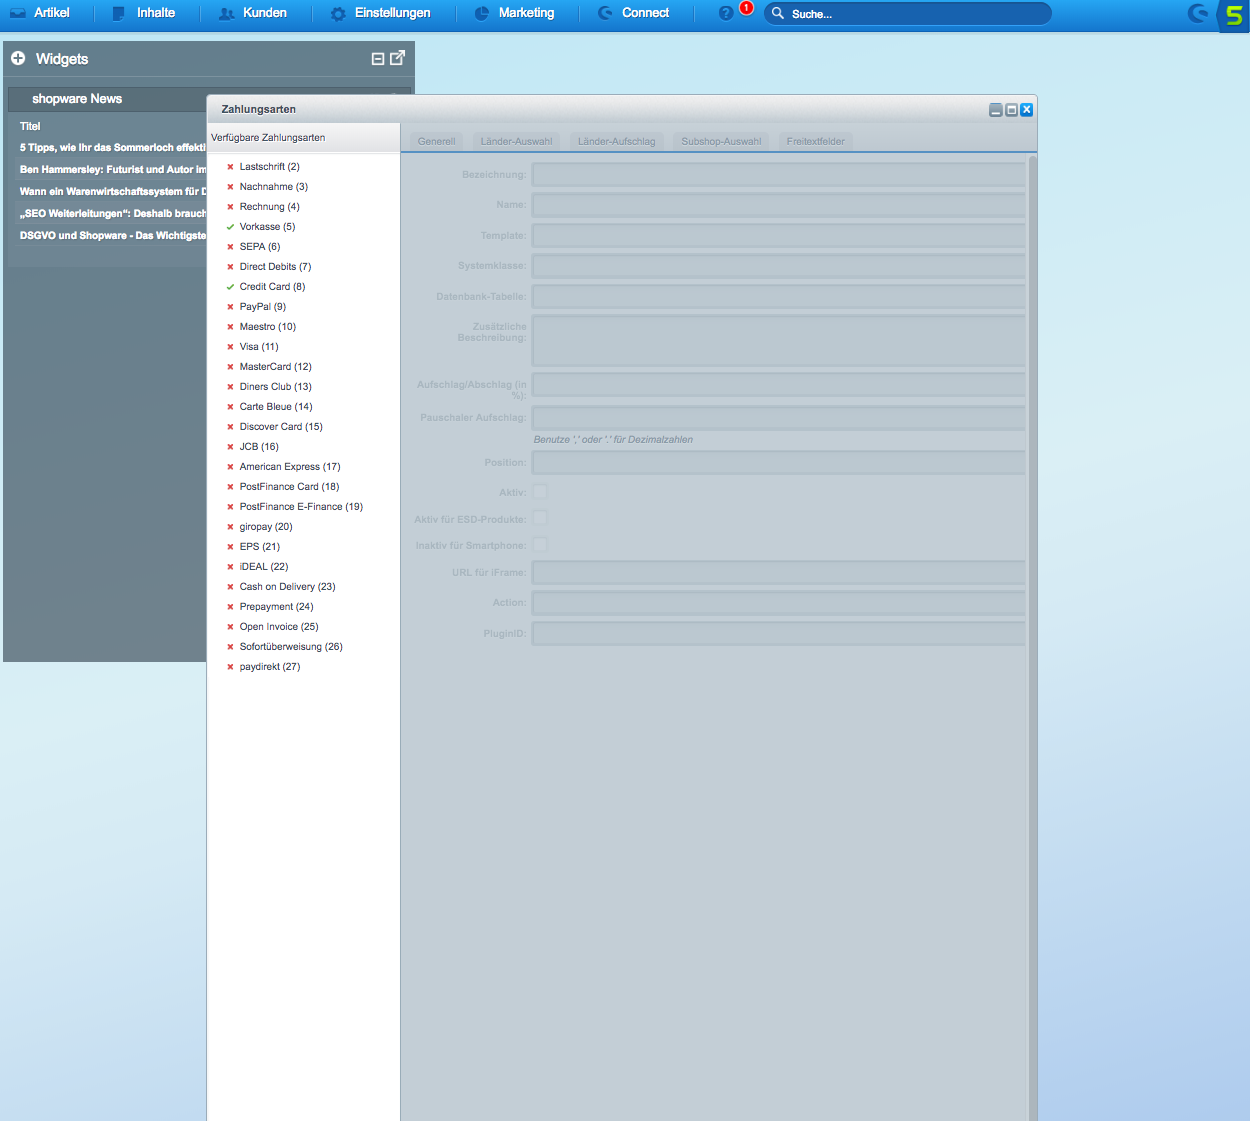The image size is (1250, 1121).
Task: Open the help question mark icon
Action: [x=726, y=13]
